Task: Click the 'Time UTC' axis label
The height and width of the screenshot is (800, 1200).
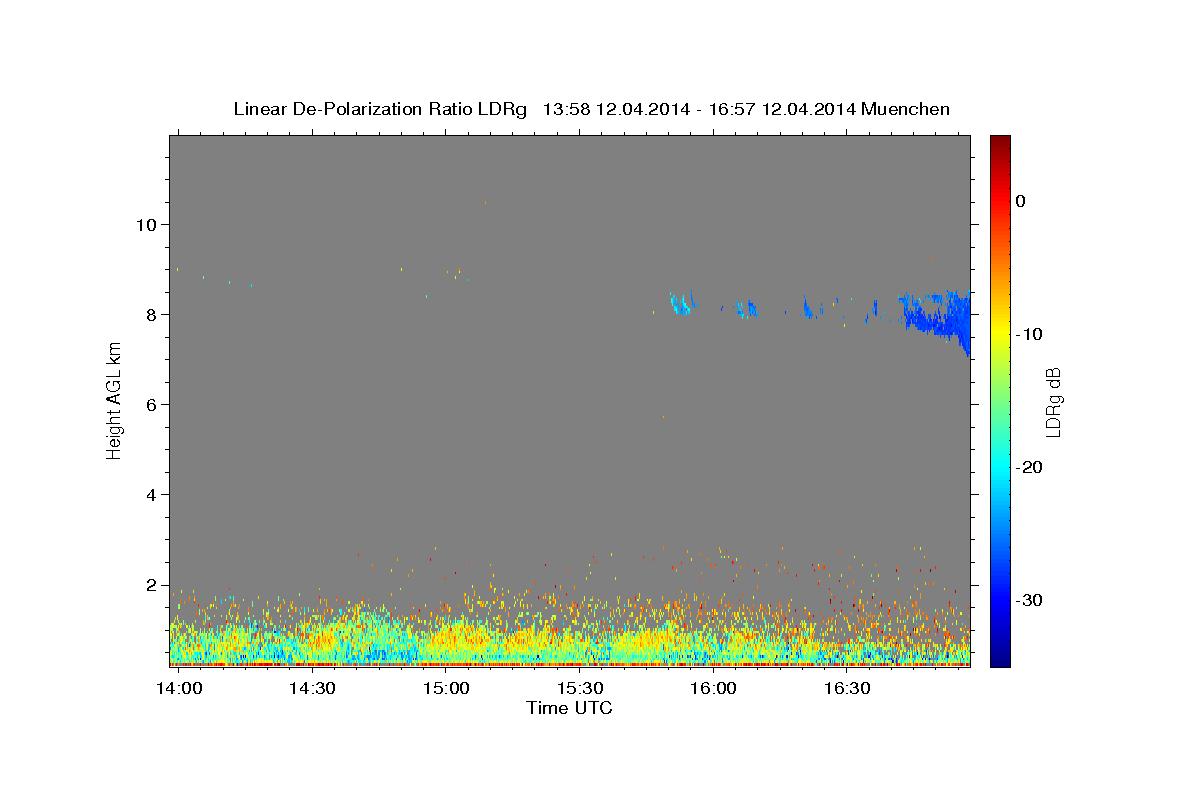Action: click(x=569, y=708)
